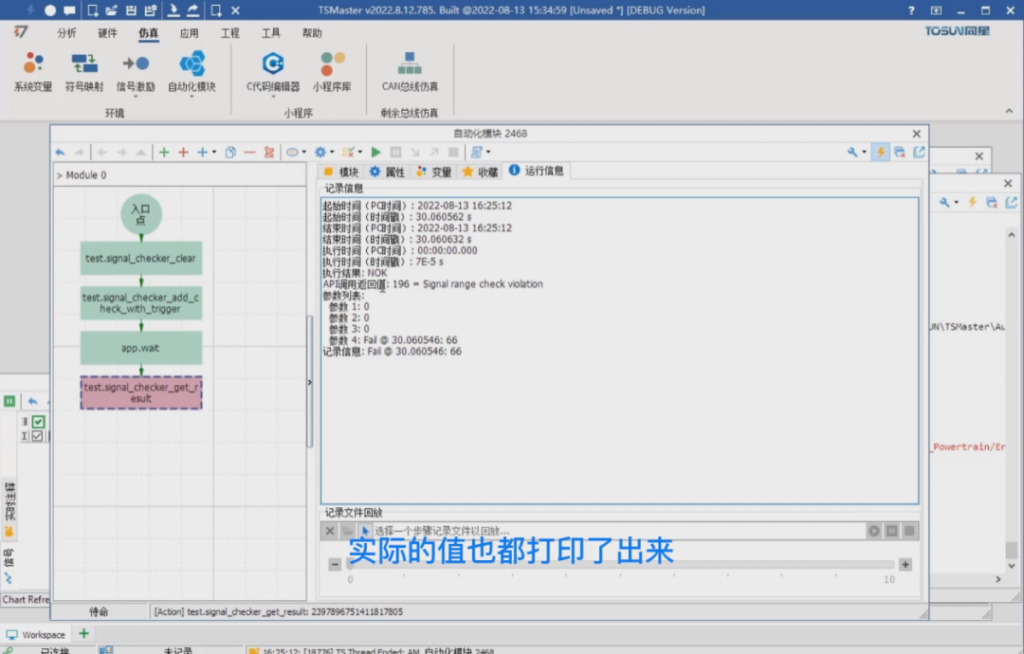Click the lightning bolt icon in automation window
Image resolution: width=1024 pixels, height=654 pixels.
click(x=880, y=152)
